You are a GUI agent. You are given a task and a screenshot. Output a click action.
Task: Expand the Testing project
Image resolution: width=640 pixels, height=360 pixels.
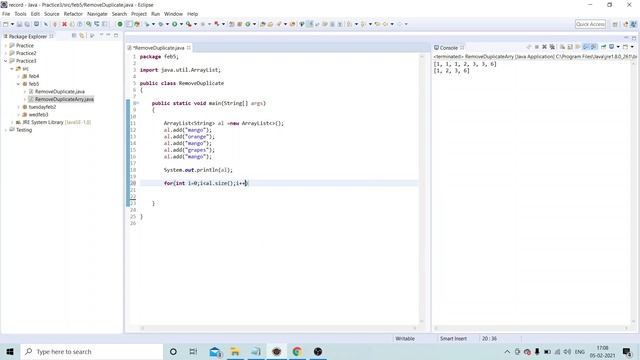[6, 130]
